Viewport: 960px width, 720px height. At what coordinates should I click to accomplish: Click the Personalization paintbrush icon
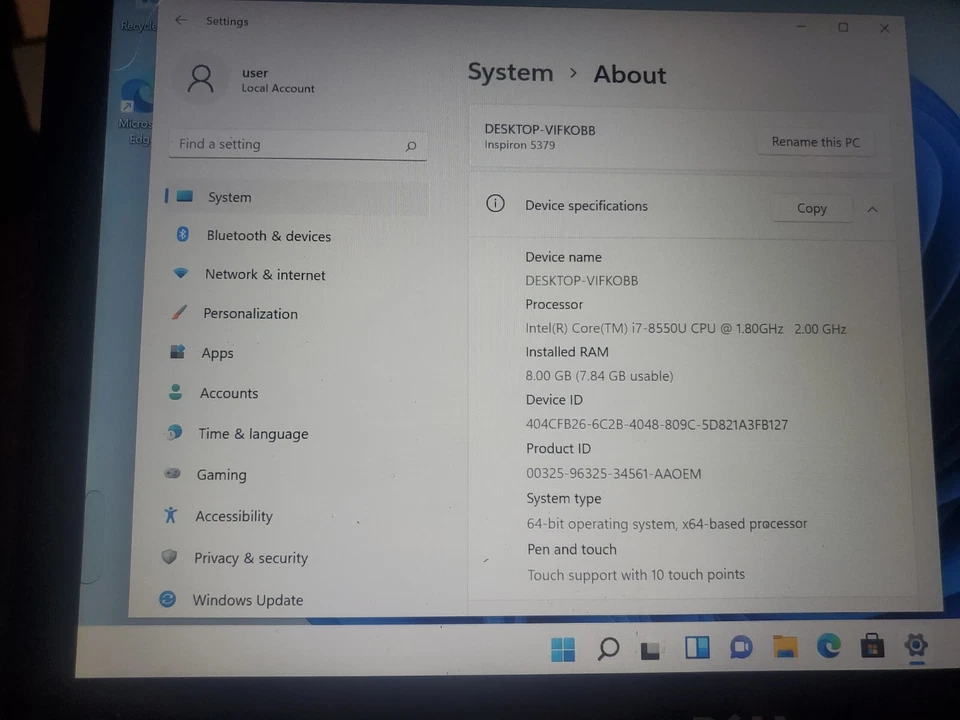click(179, 312)
